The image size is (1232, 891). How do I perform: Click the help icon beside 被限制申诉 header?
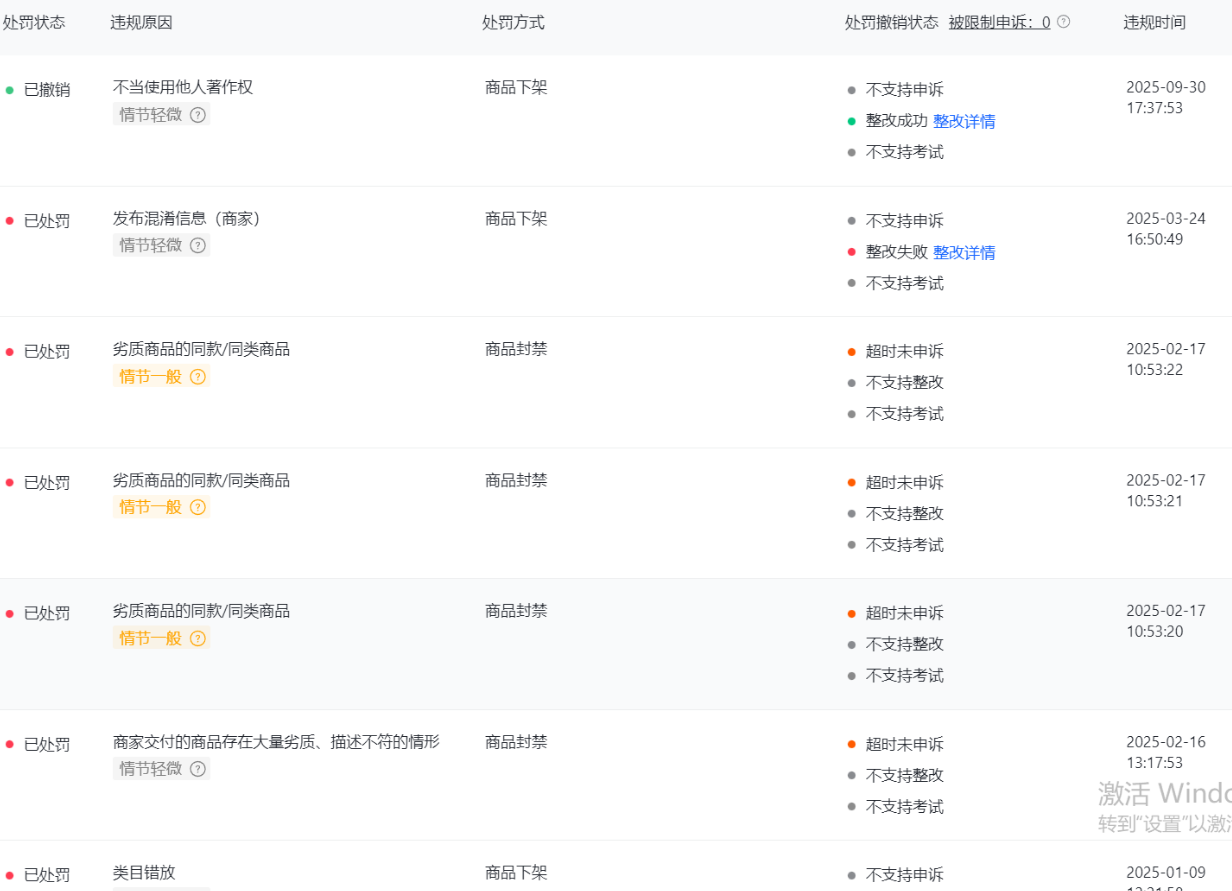[1063, 22]
